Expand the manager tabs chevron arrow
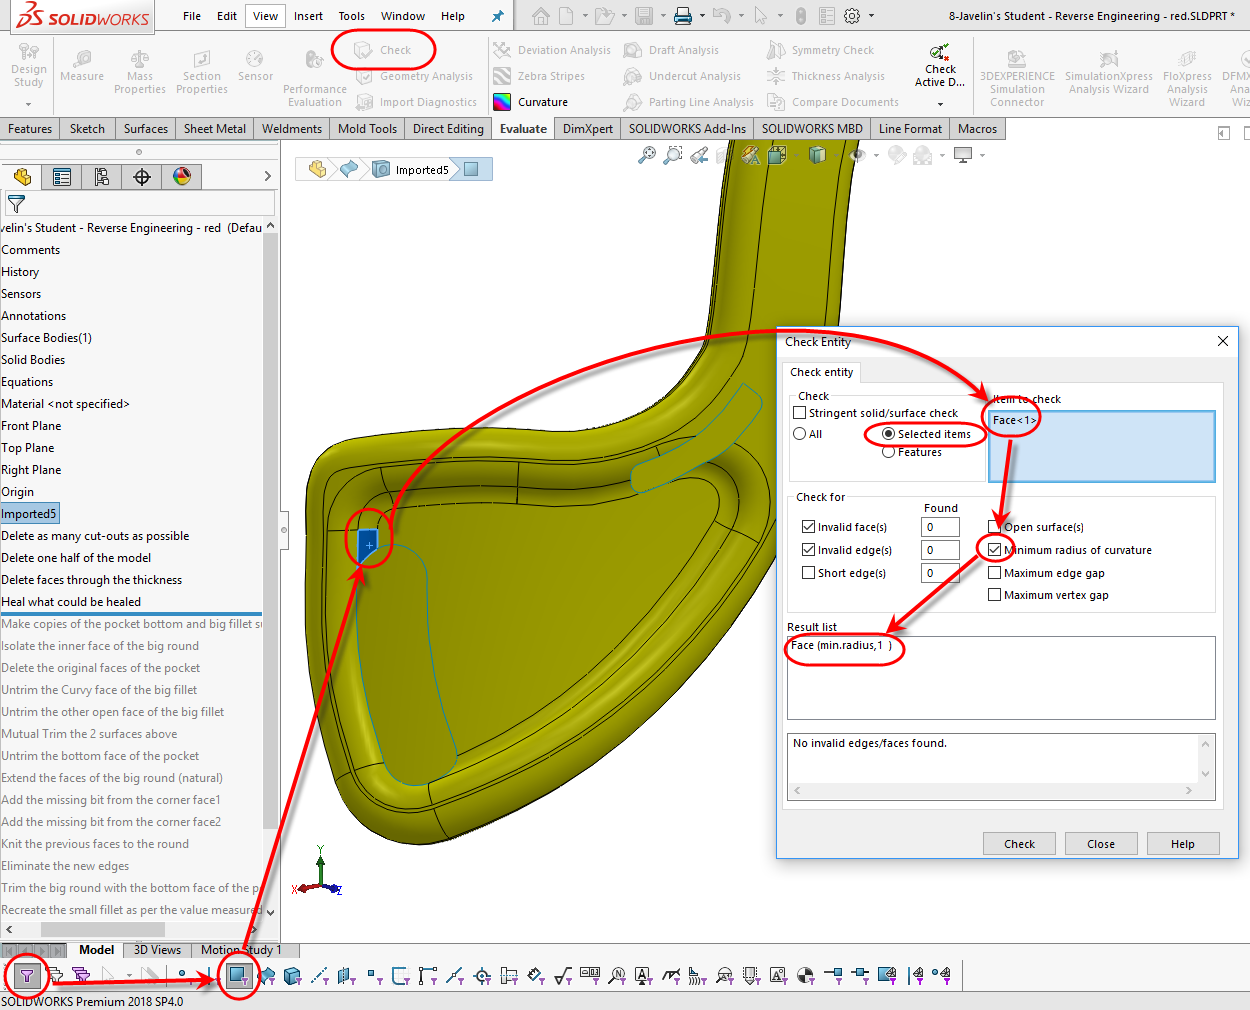This screenshot has height=1010, width=1250. click(267, 177)
